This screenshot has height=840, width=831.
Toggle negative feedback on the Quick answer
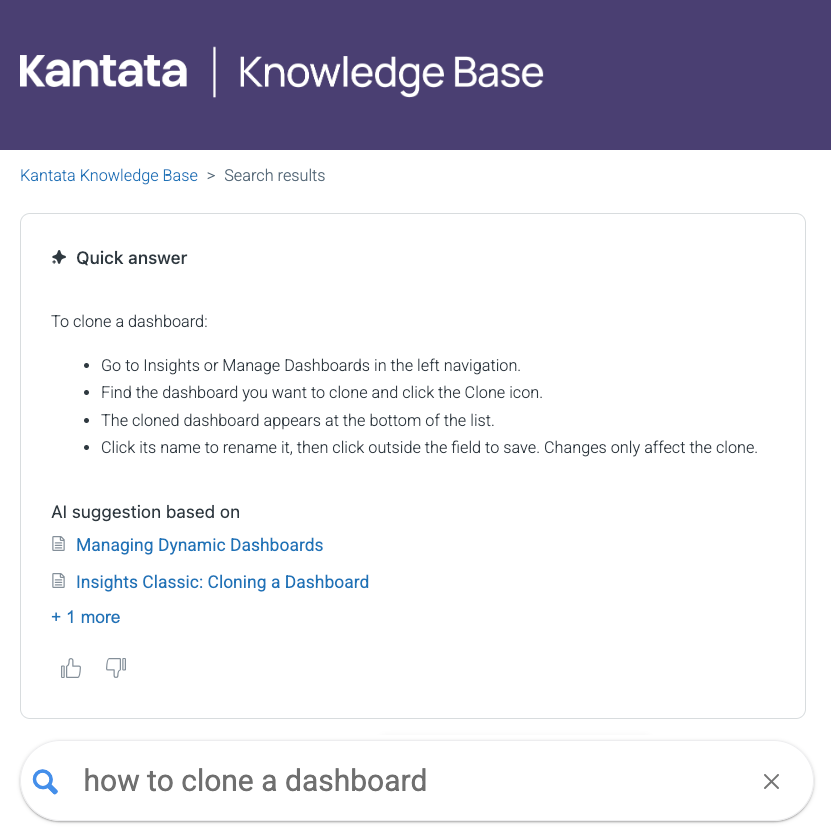point(115,667)
